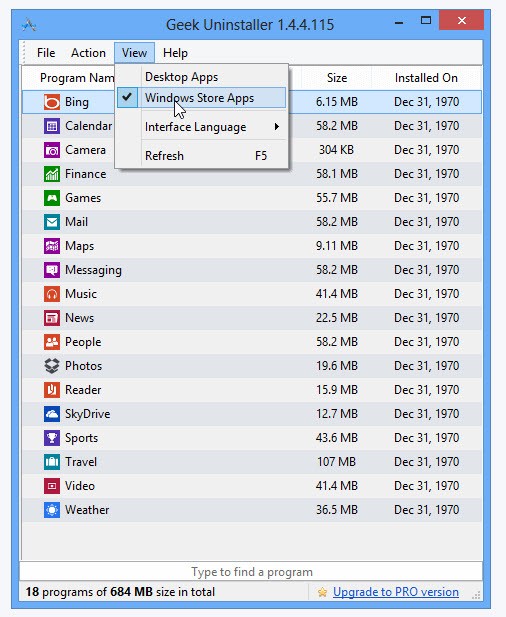
Task: Sort by the Size column header
Action: (x=337, y=78)
